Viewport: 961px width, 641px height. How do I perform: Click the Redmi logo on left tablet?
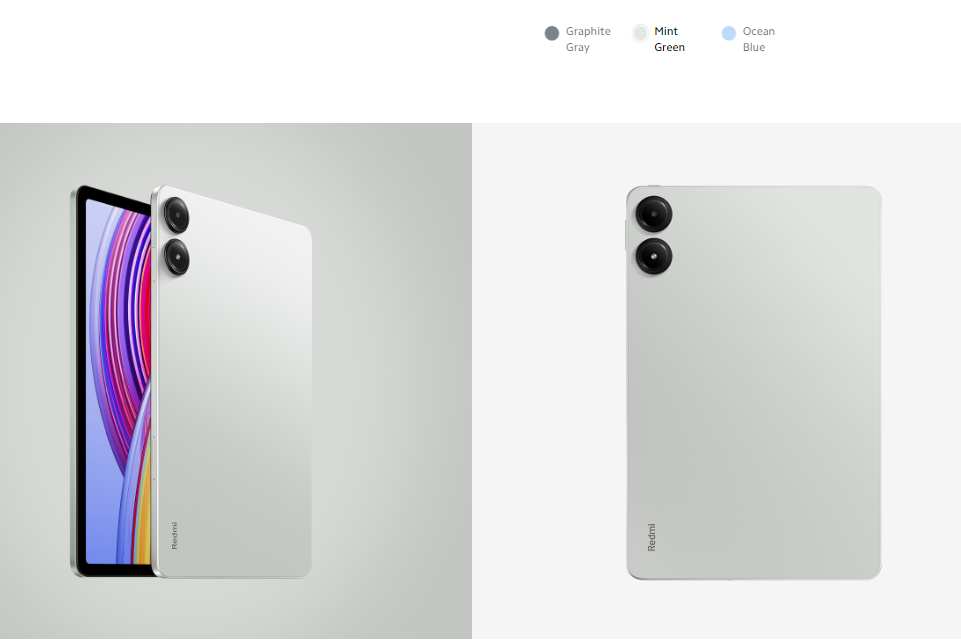174,535
